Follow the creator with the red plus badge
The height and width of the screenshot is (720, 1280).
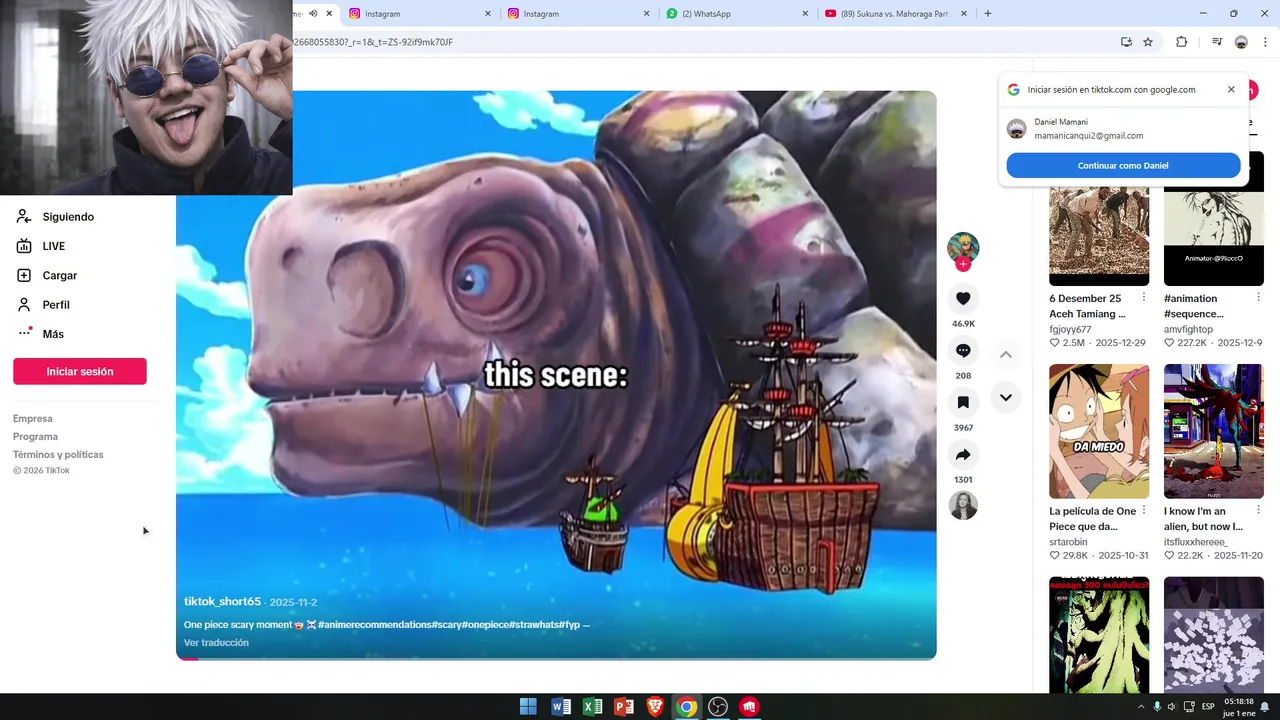coord(963,264)
